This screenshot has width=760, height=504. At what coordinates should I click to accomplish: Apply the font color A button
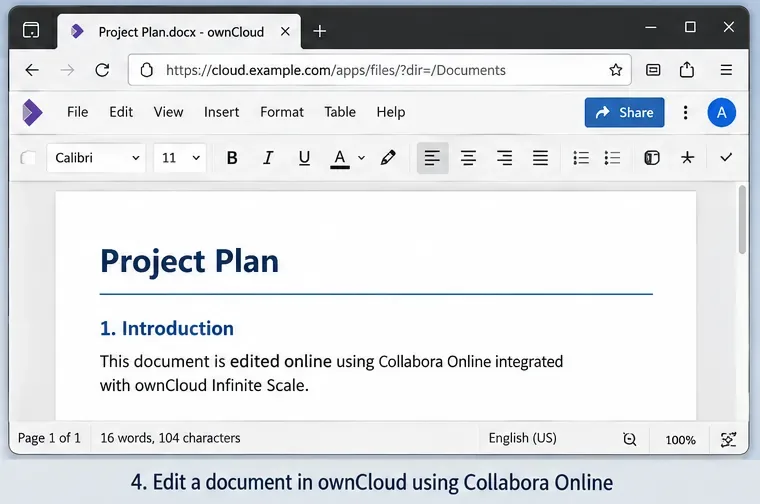click(x=340, y=158)
